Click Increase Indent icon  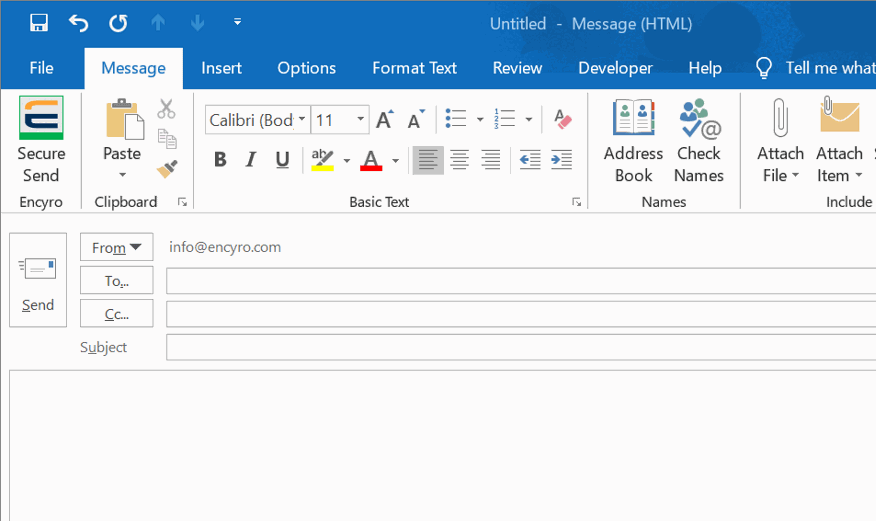(x=561, y=160)
